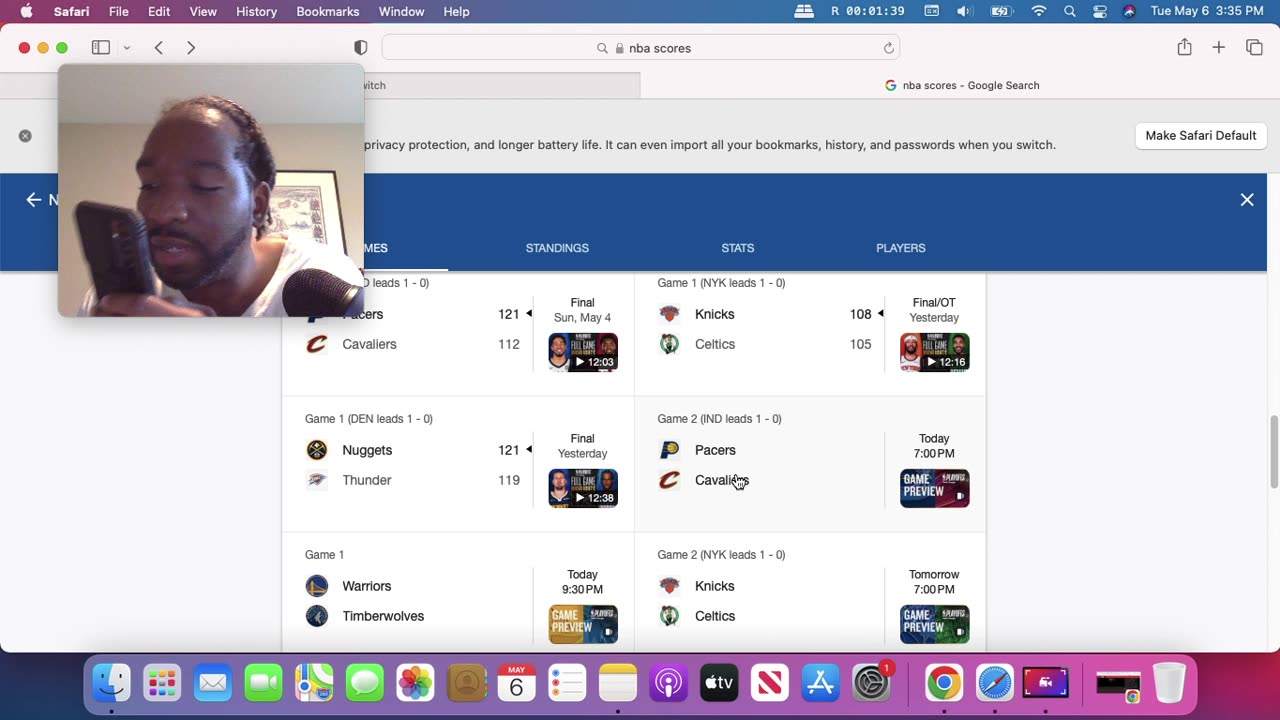Viewport: 1280px width, 720px height.
Task: Click the Safari Share button
Action: [1184, 47]
